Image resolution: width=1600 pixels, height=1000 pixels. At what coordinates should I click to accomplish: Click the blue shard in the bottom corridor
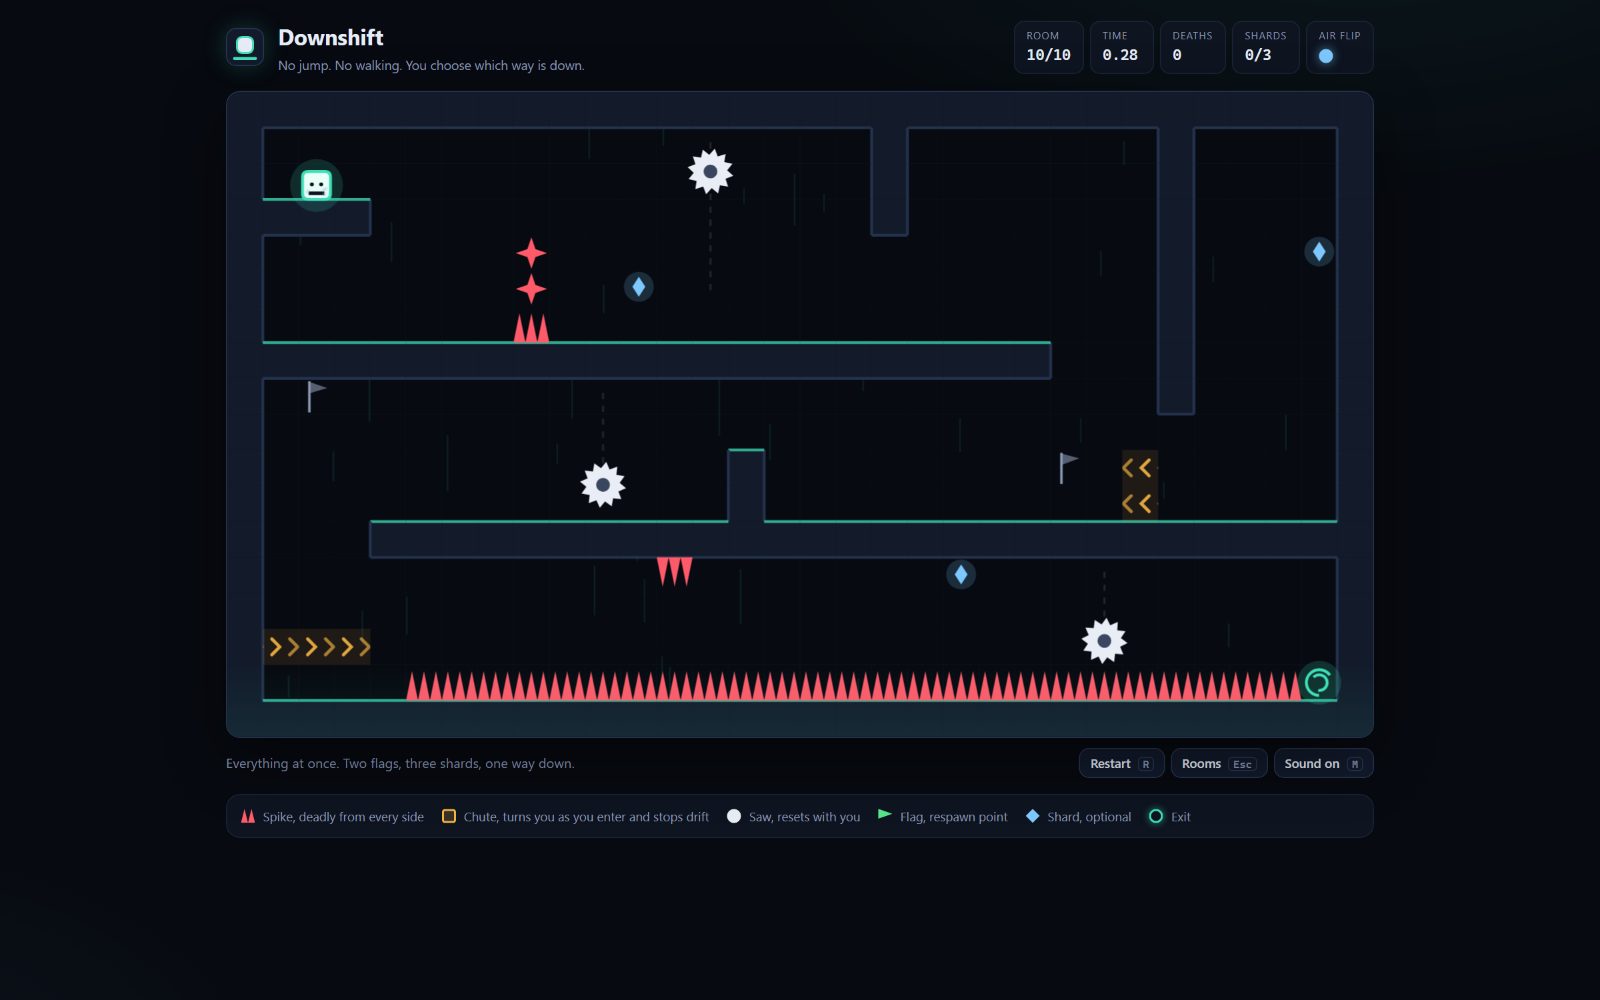point(961,574)
